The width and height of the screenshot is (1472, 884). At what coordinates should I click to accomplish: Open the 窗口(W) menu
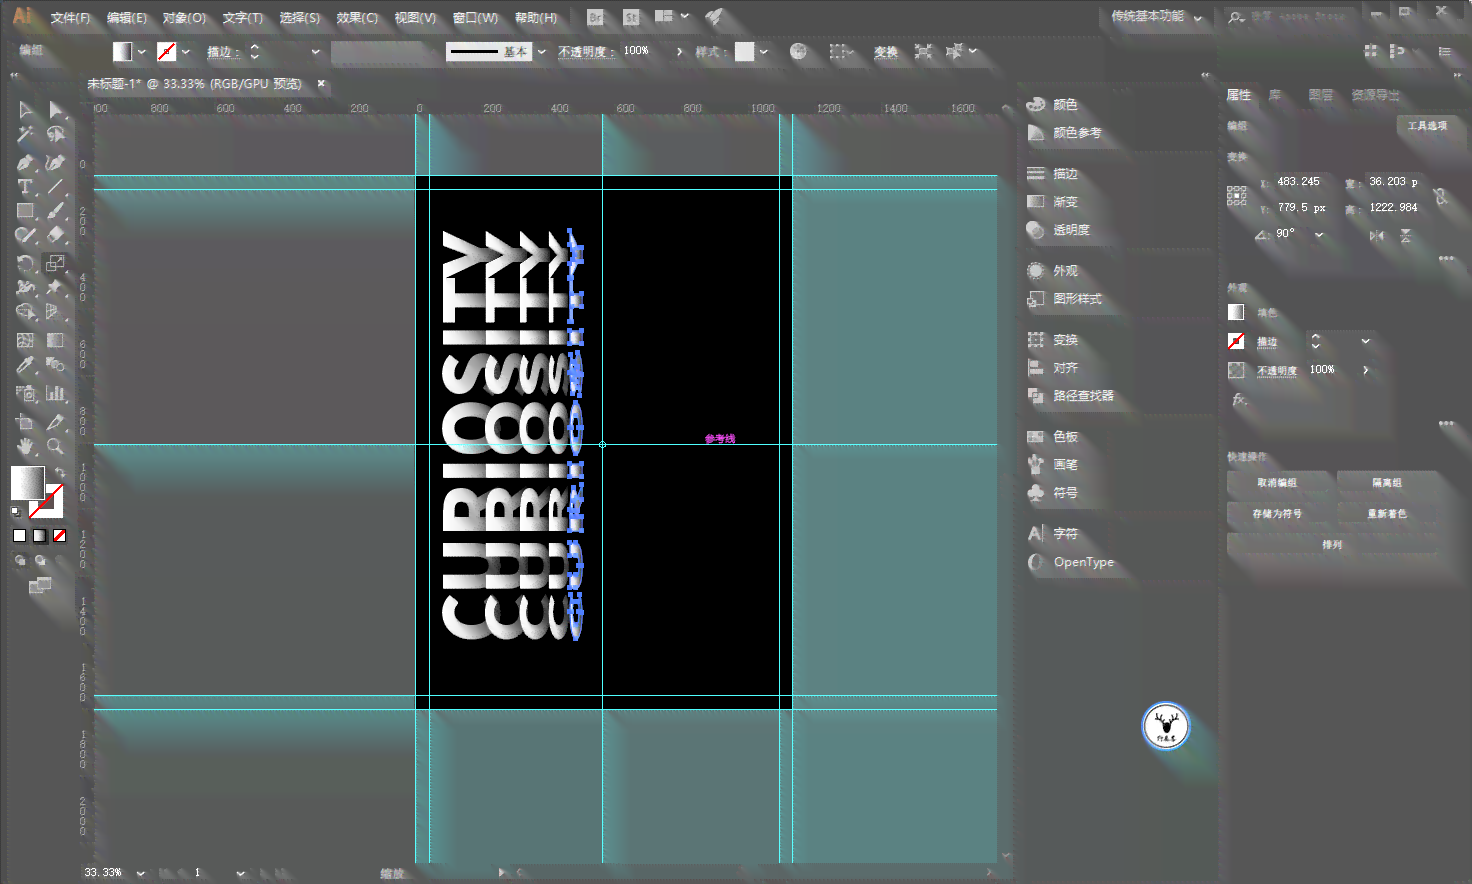coord(475,18)
